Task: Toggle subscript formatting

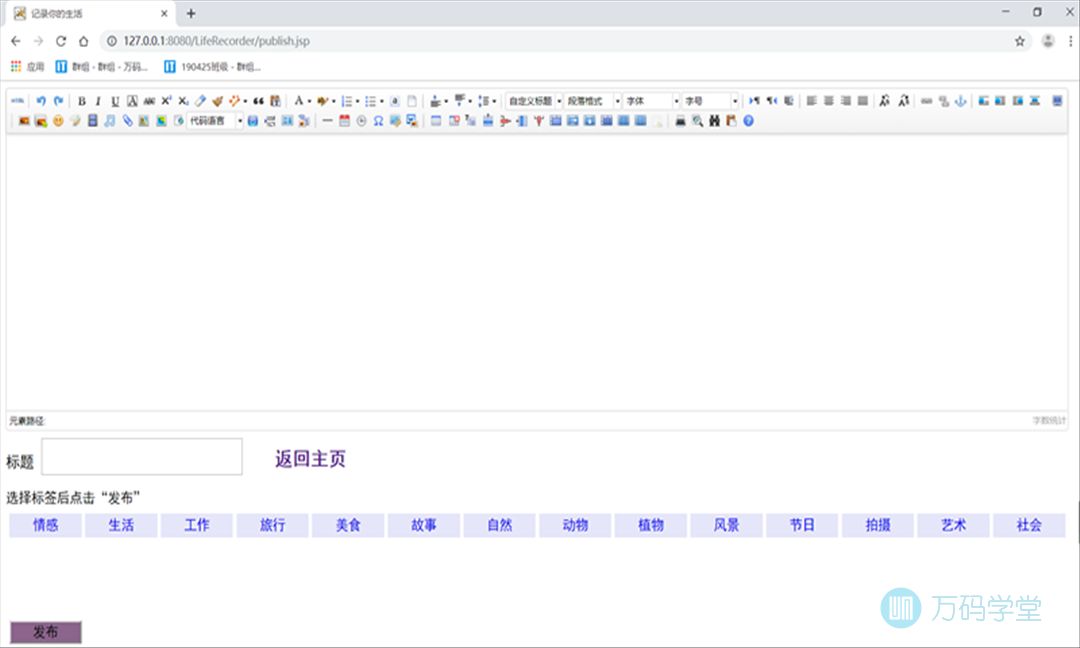Action: click(x=183, y=101)
